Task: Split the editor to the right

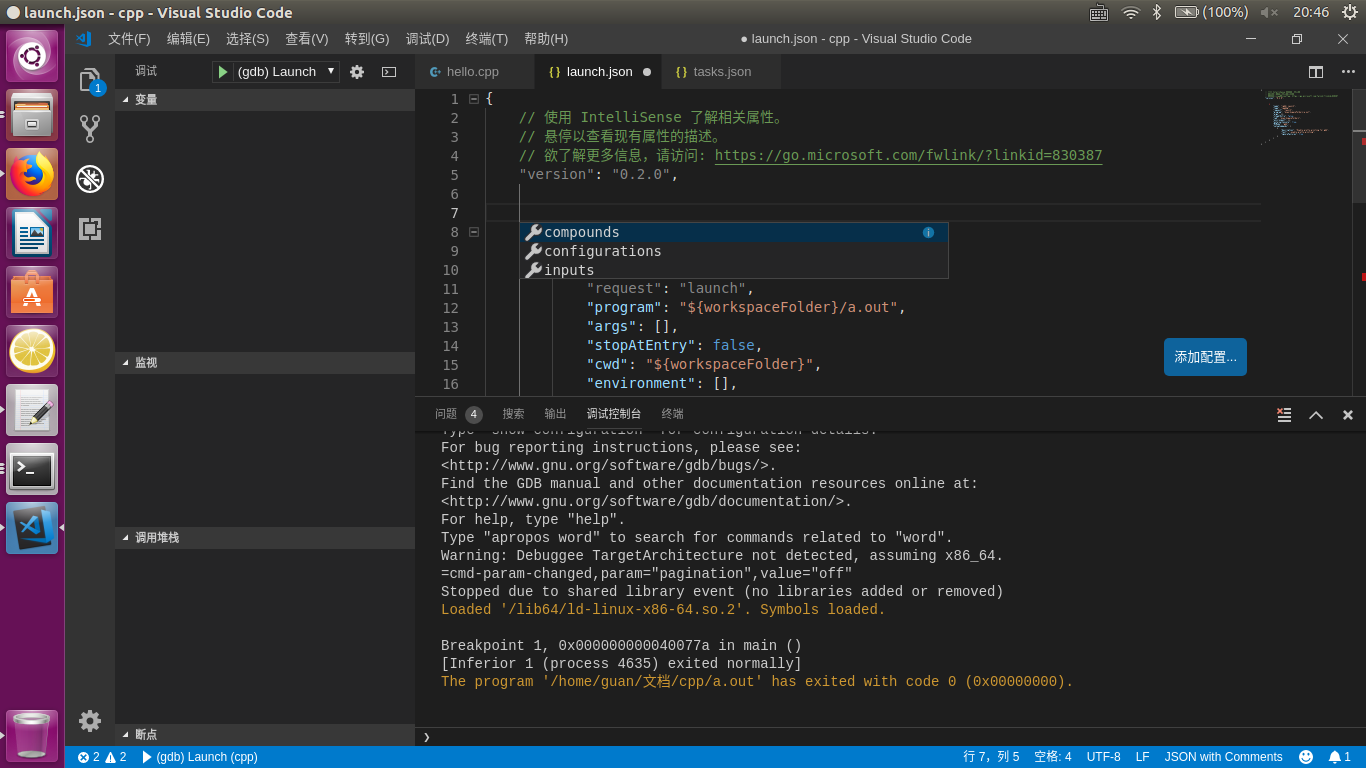Action: pyautogui.click(x=1316, y=72)
